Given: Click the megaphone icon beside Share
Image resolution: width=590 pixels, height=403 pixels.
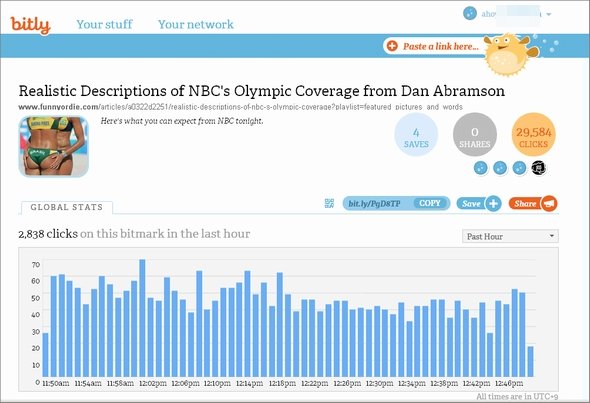Looking at the screenshot, I should [549, 204].
